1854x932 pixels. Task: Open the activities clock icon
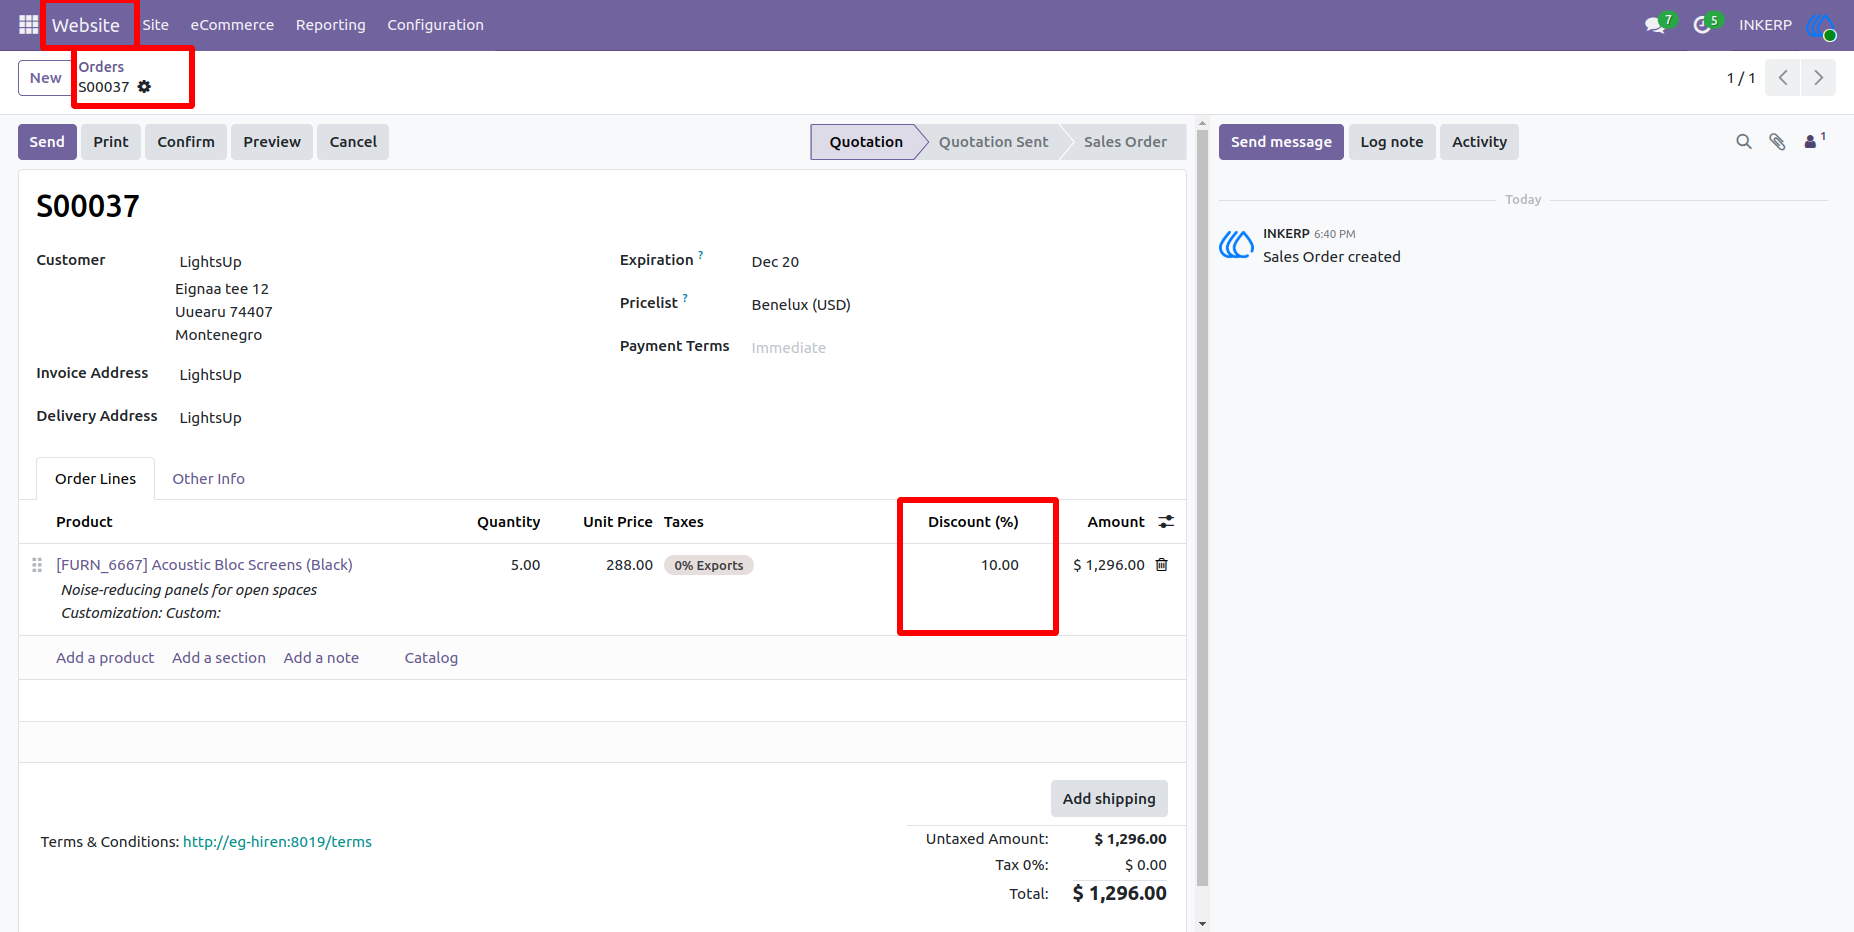(x=1701, y=25)
